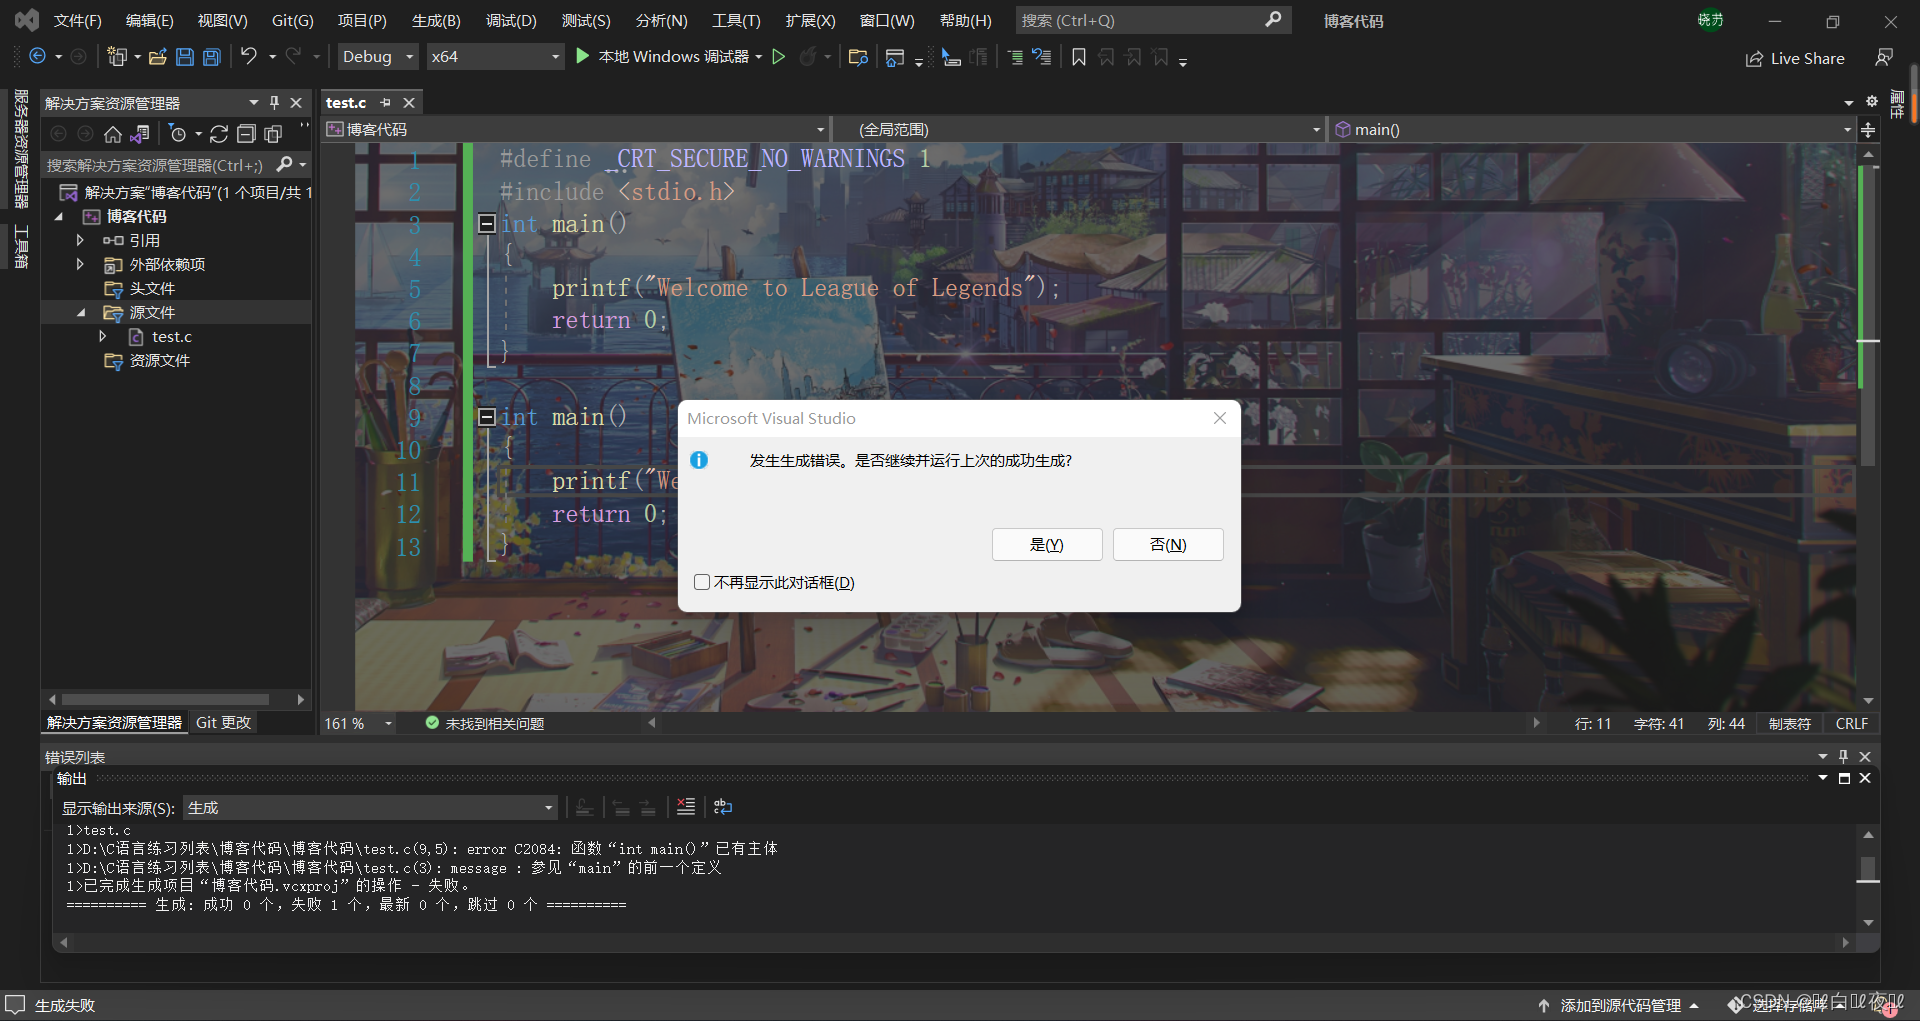This screenshot has height=1021, width=1920.
Task: Collapse 源文件 folder node
Action: 81,313
